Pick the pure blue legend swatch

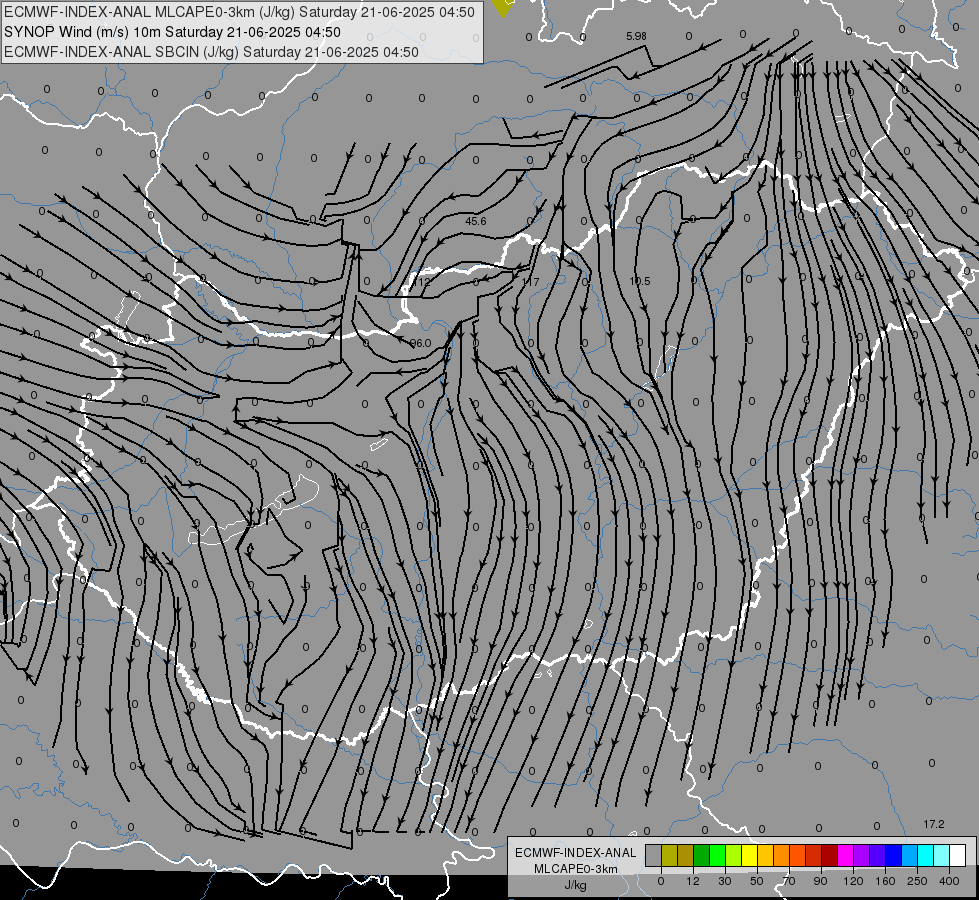pyautogui.click(x=893, y=856)
